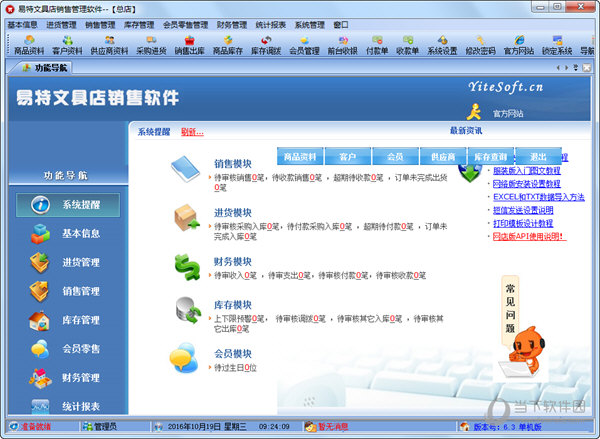Viewport: 600px width, 439px height.
Task: Click the 刷新... link
Action: pos(192,132)
